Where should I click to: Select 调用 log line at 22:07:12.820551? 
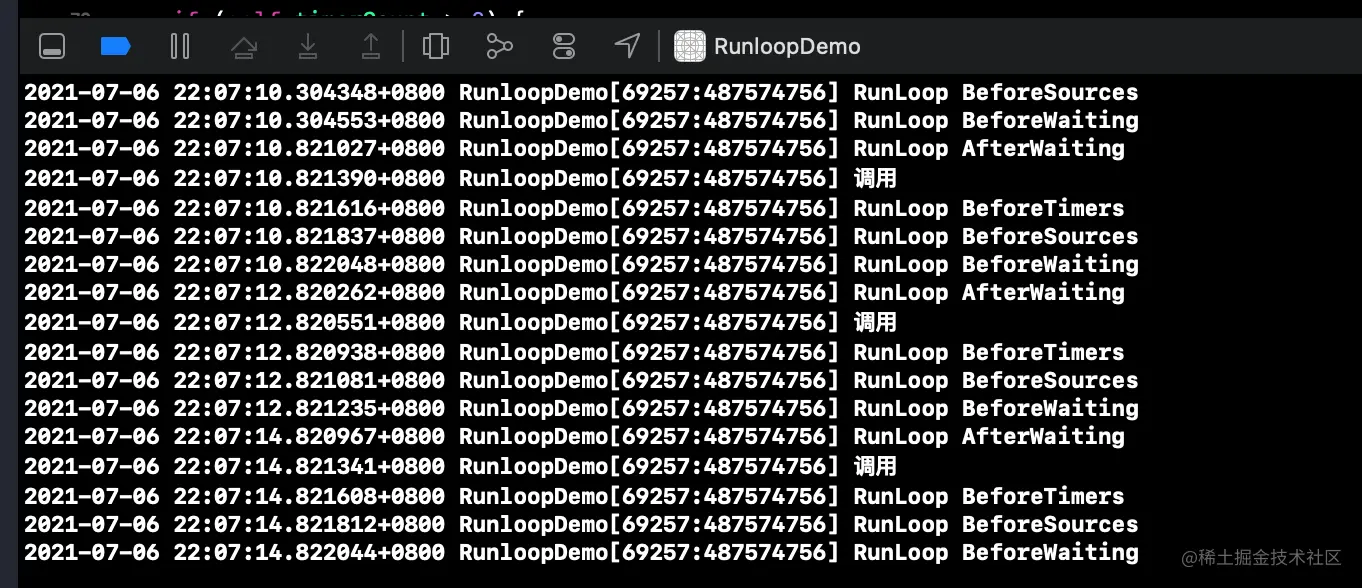460,323
